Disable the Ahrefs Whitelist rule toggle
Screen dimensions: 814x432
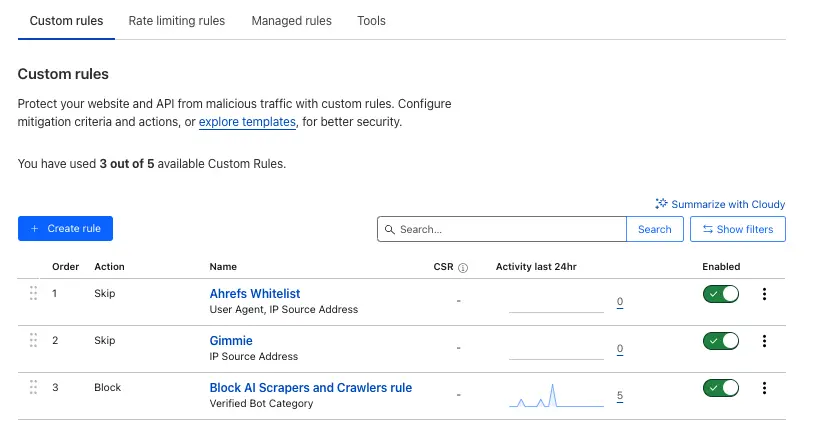tap(721, 294)
